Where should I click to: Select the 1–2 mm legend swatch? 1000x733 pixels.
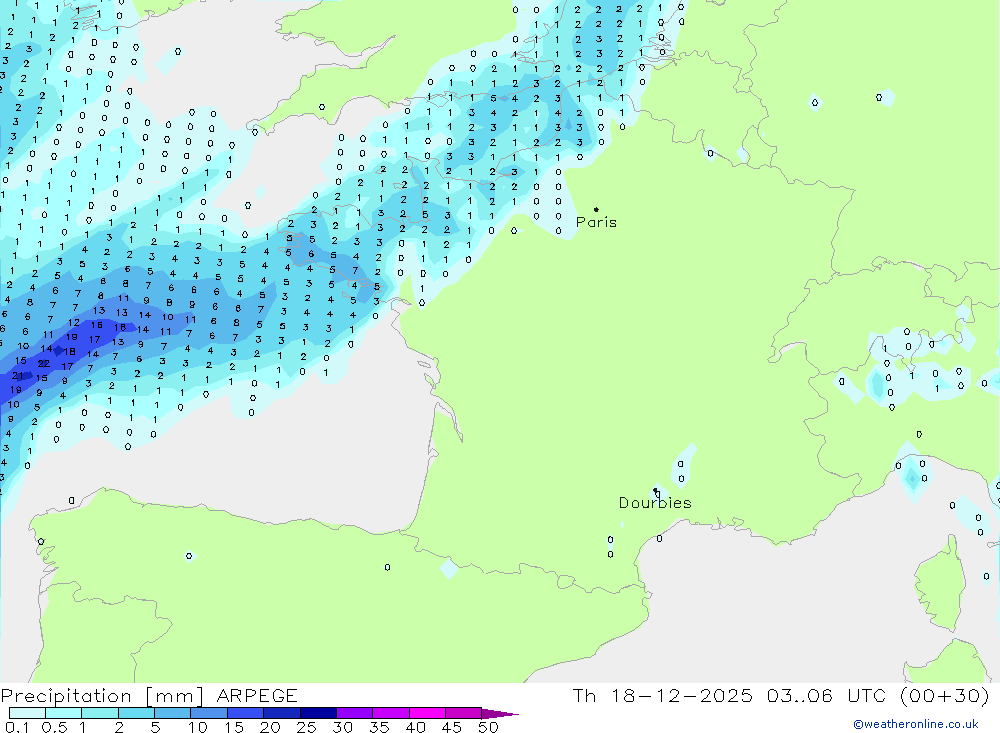coord(99,713)
